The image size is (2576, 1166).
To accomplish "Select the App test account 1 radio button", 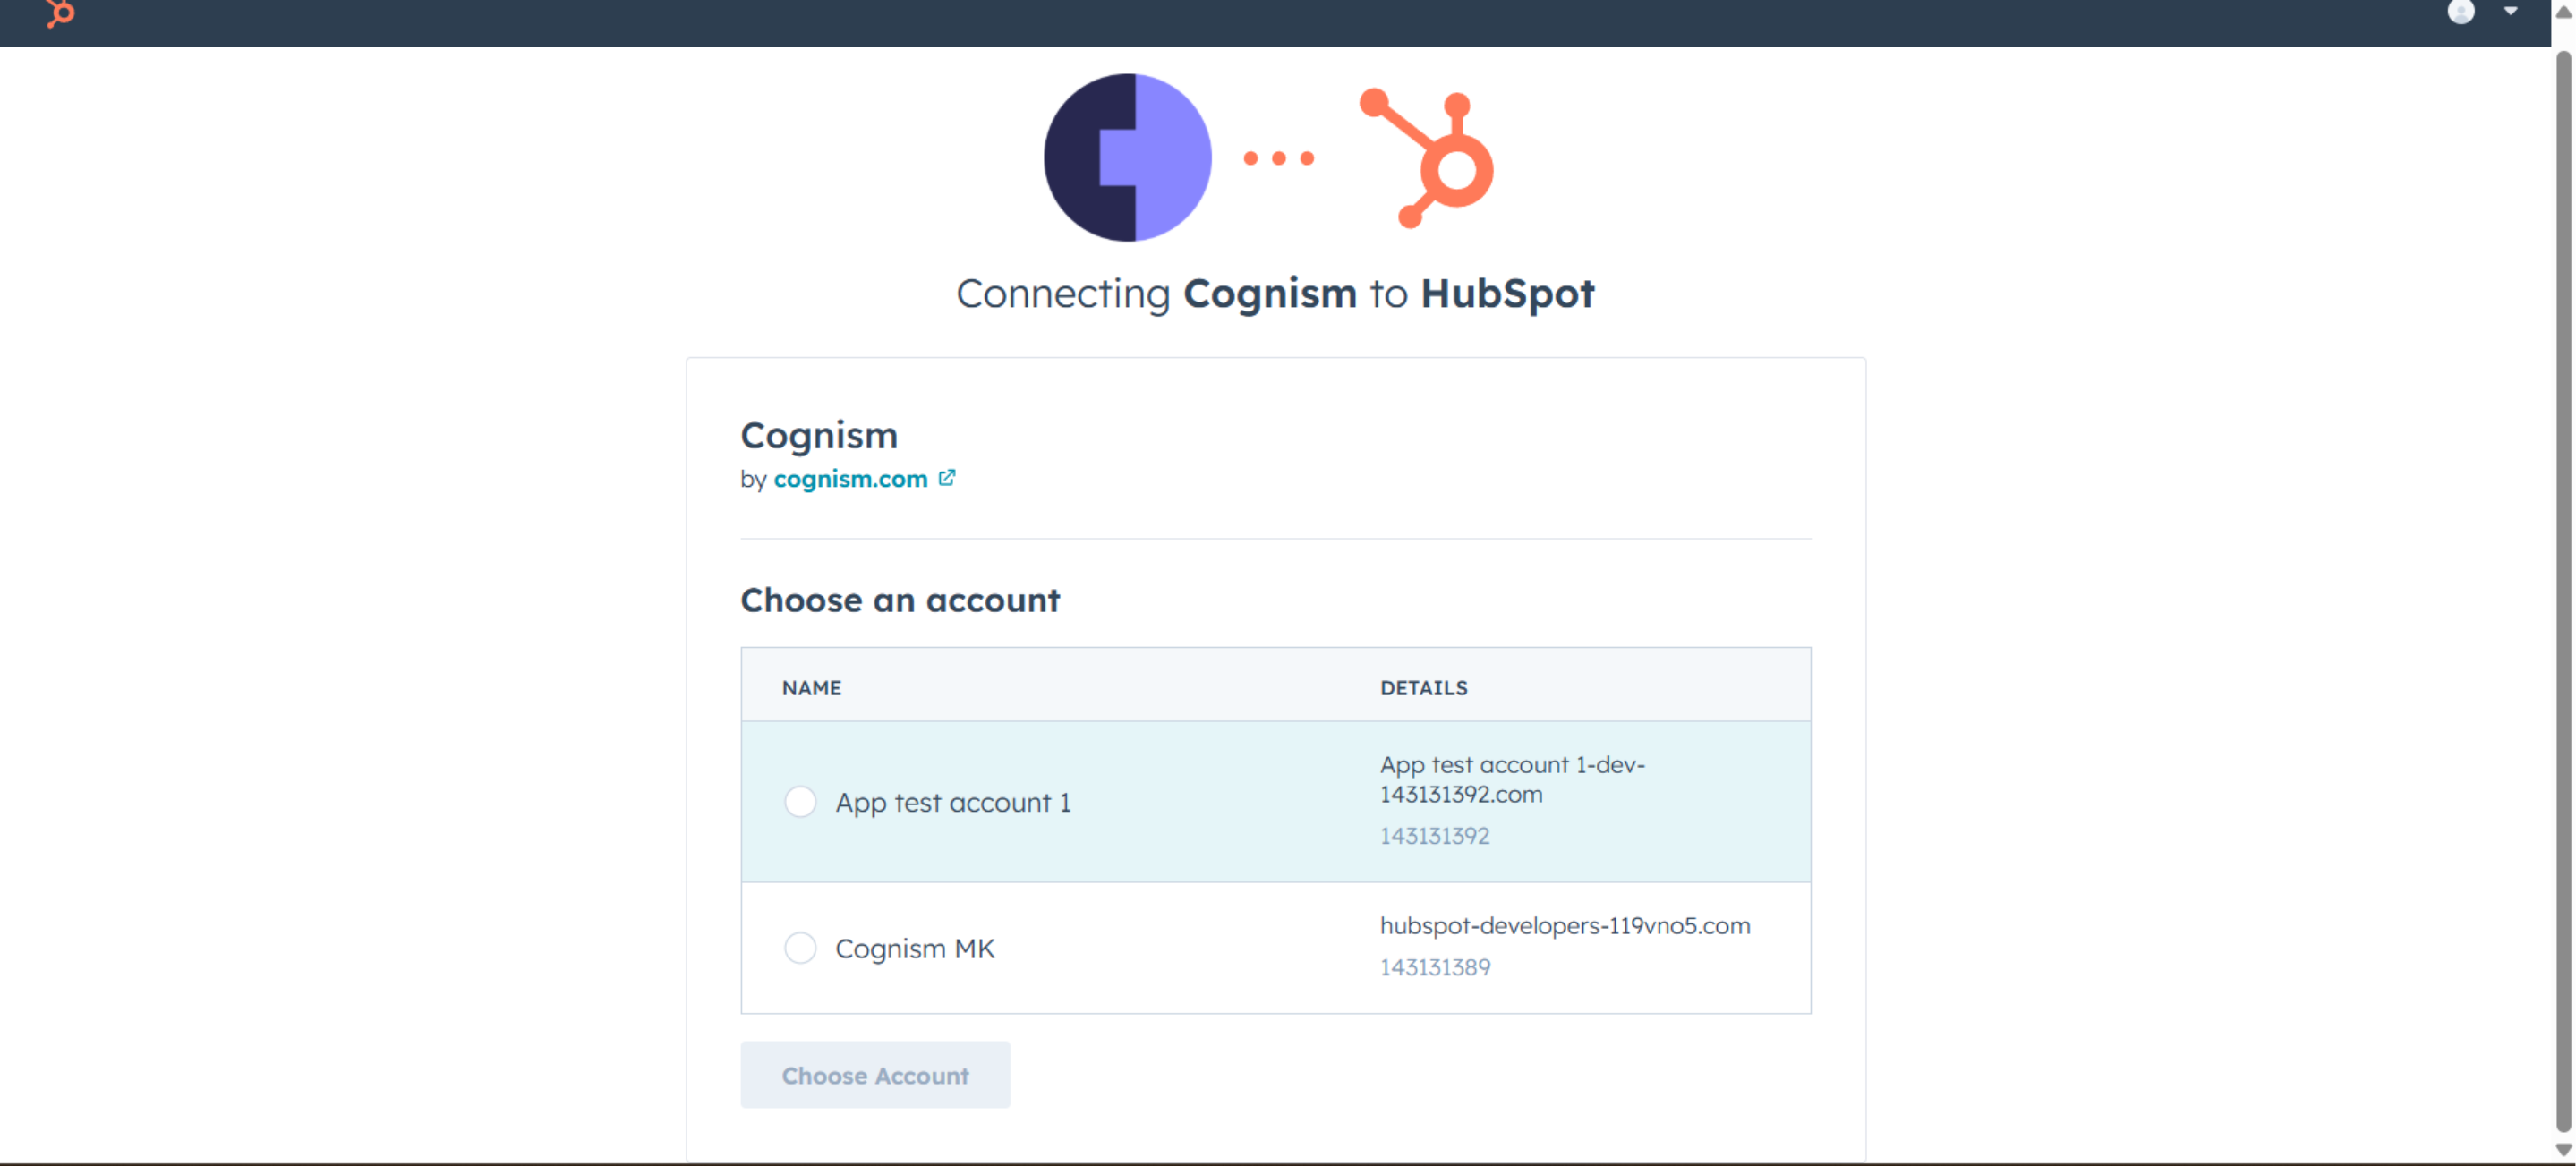I will pyautogui.click(x=800, y=802).
